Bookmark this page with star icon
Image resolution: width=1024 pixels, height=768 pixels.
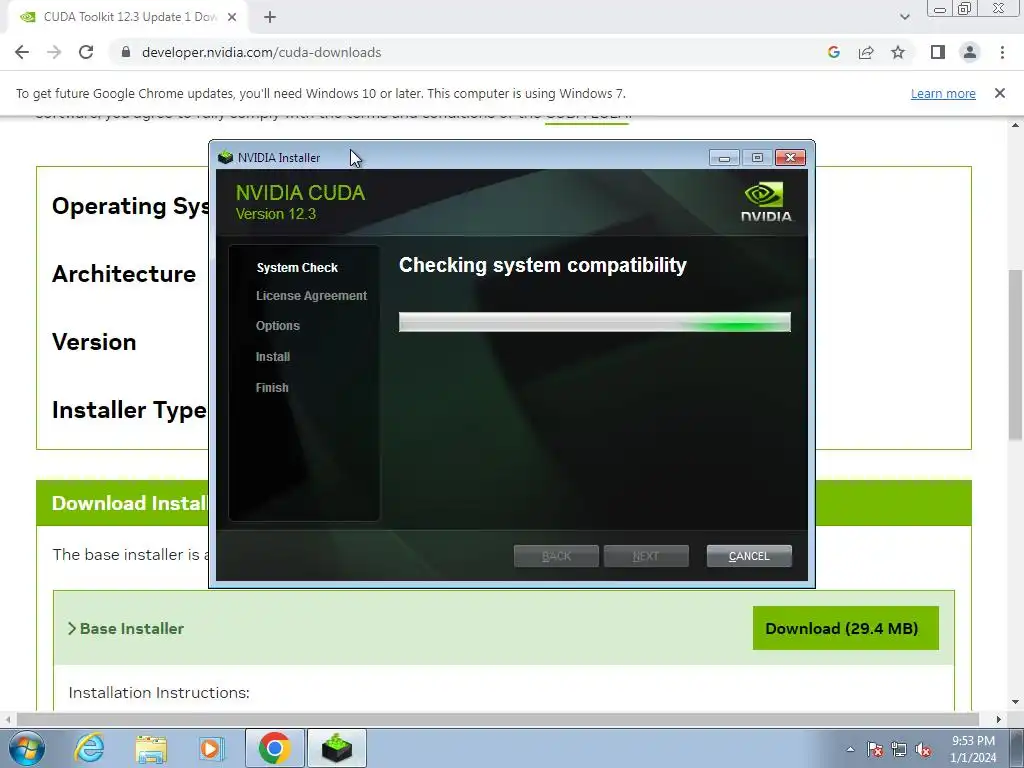898,52
